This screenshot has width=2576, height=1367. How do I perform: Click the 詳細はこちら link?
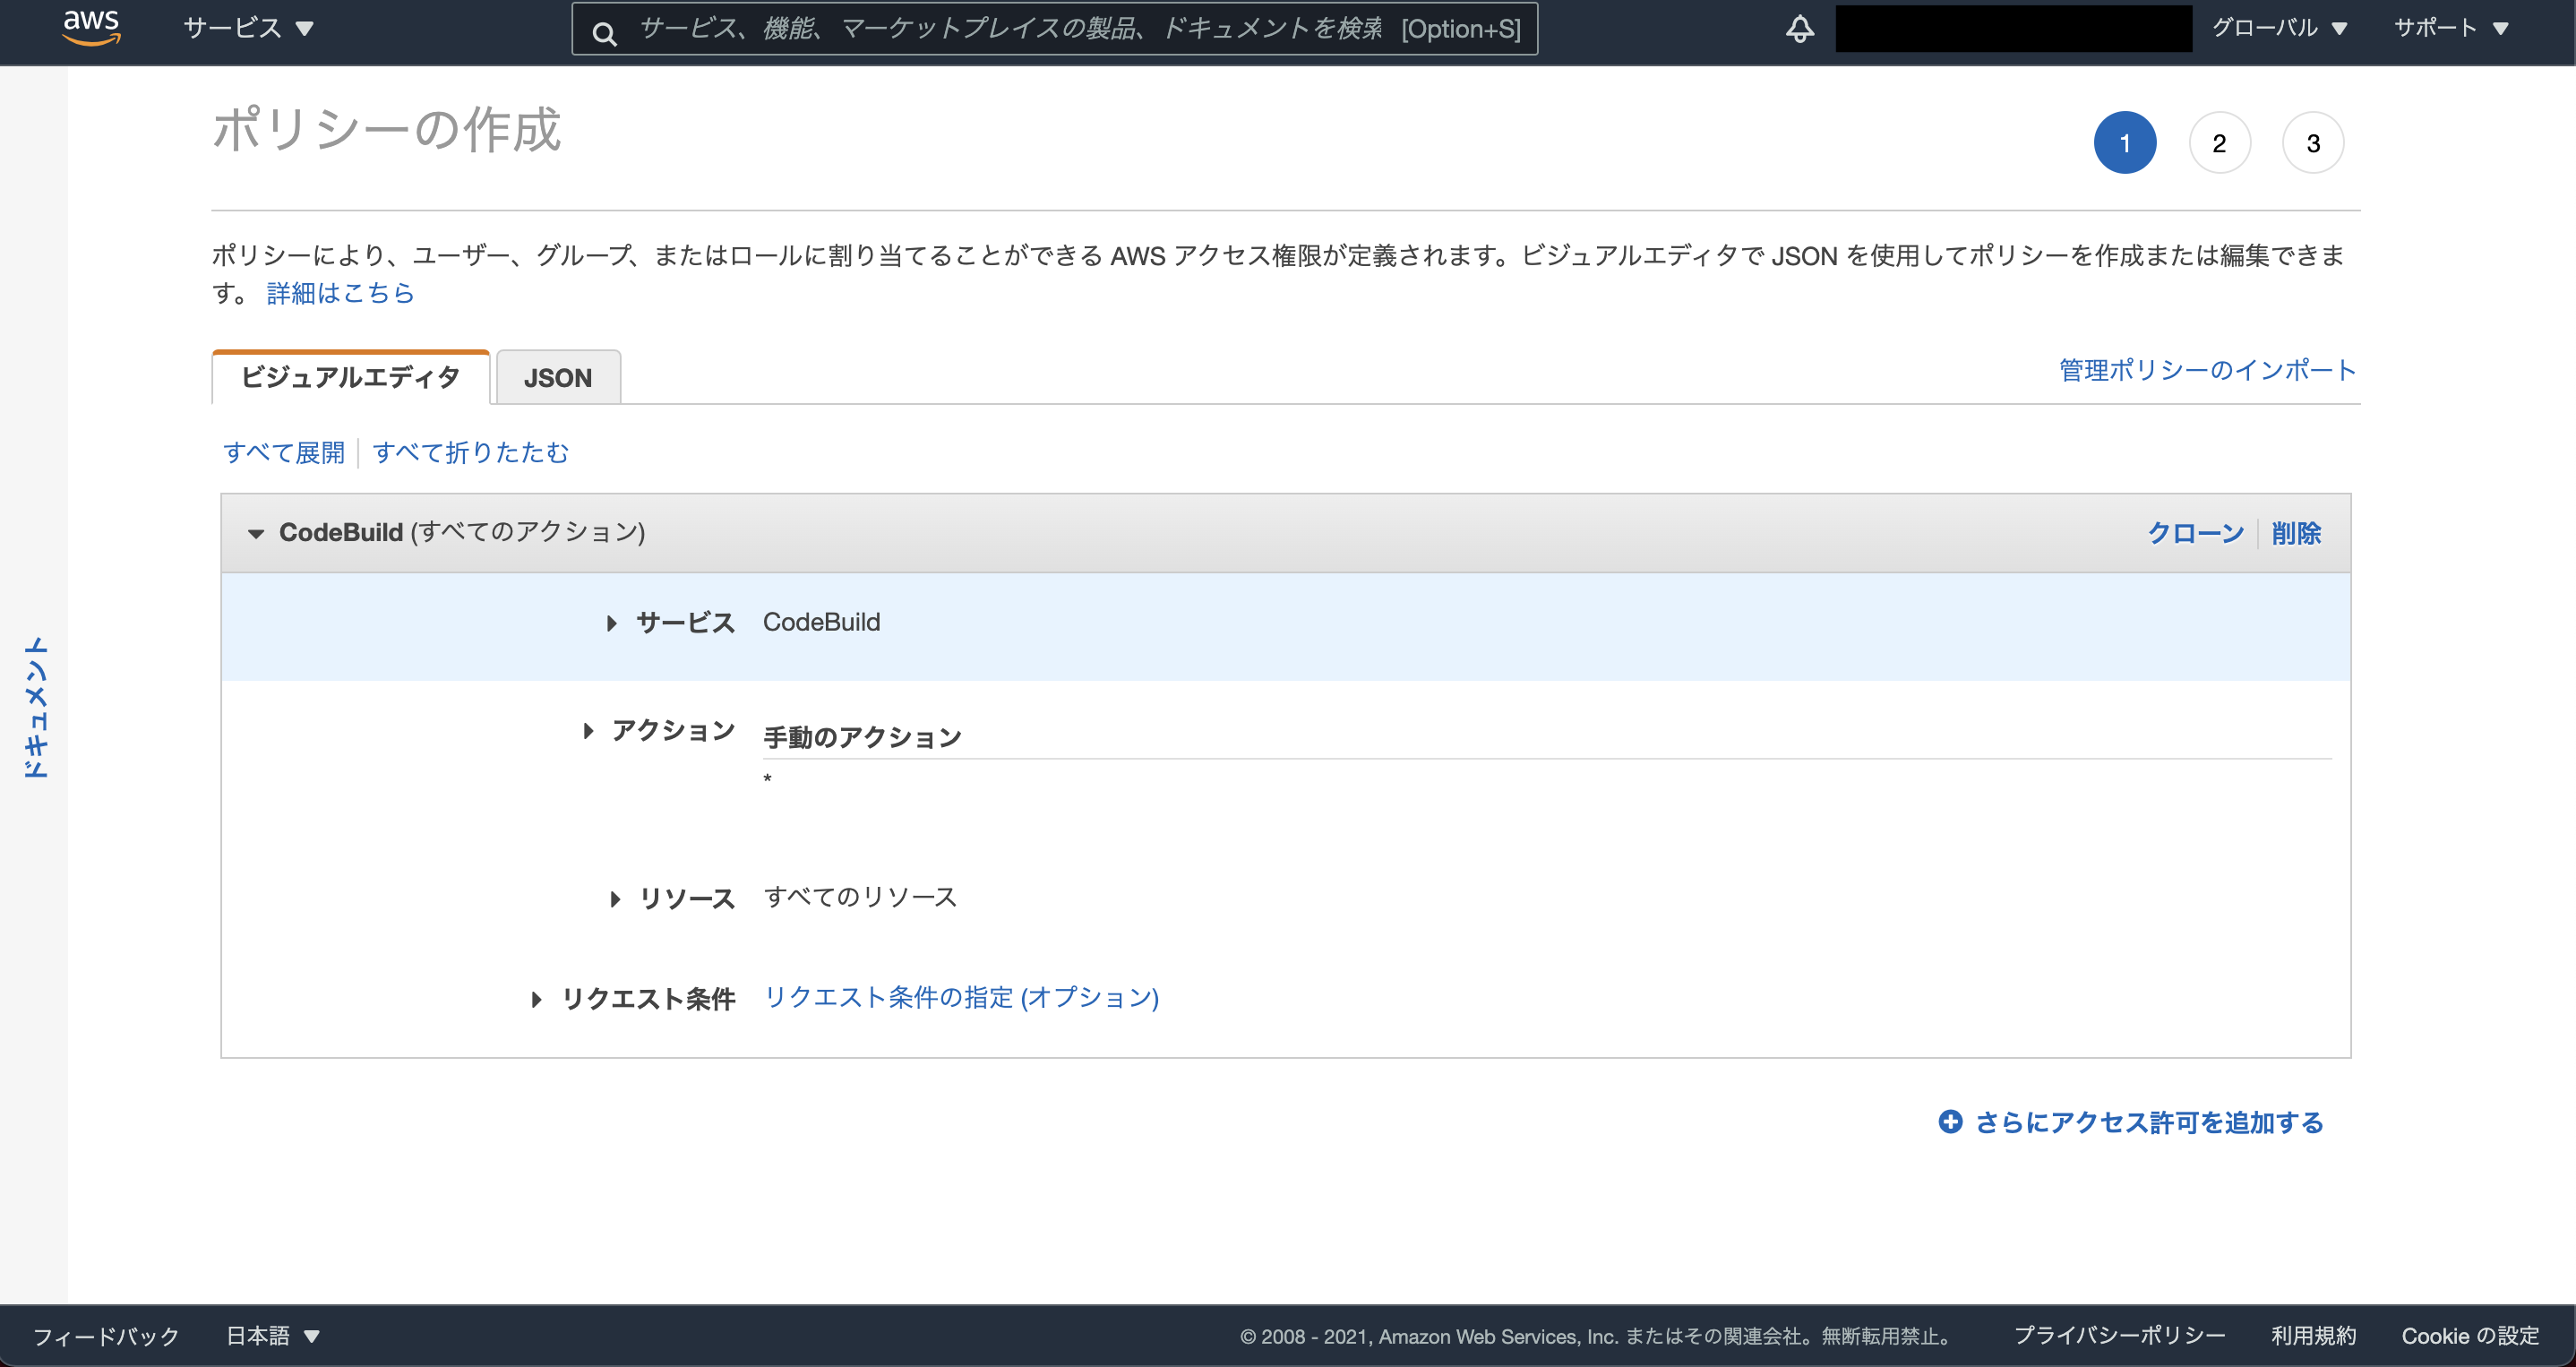pos(339,292)
